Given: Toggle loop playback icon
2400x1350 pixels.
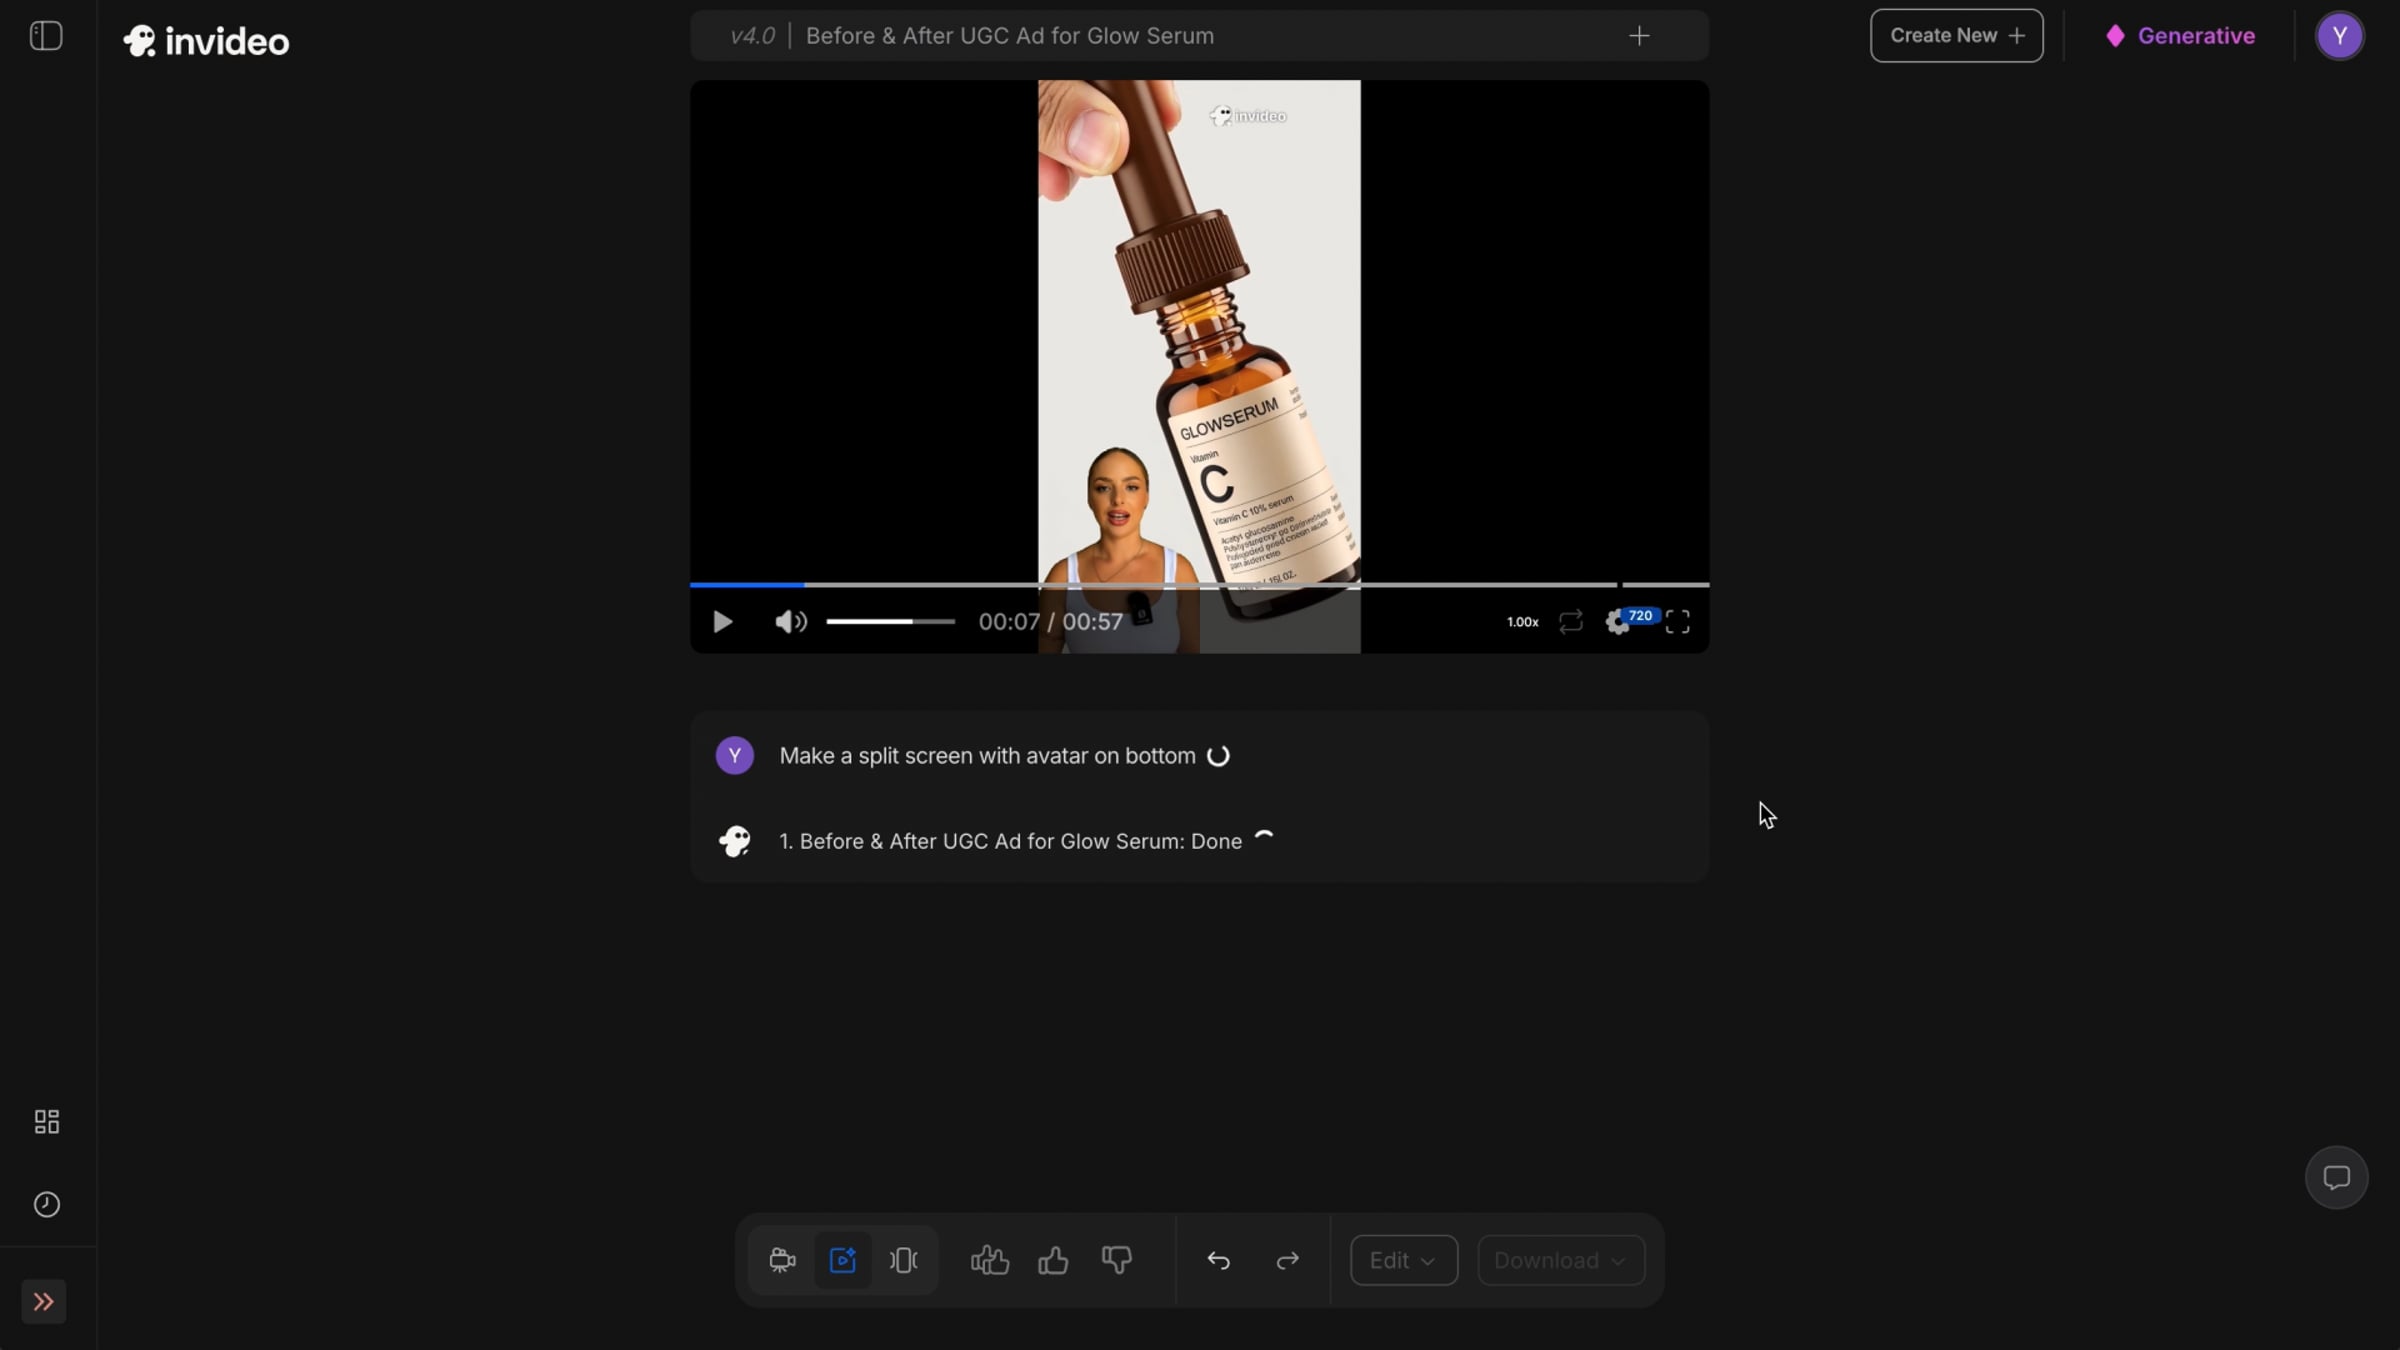Looking at the screenshot, I should point(1571,622).
